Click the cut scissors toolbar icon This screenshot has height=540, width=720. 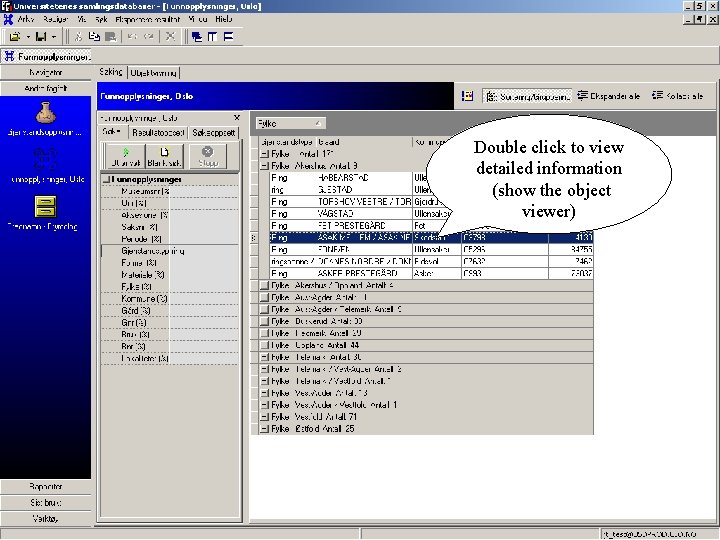pyautogui.click(x=79, y=37)
